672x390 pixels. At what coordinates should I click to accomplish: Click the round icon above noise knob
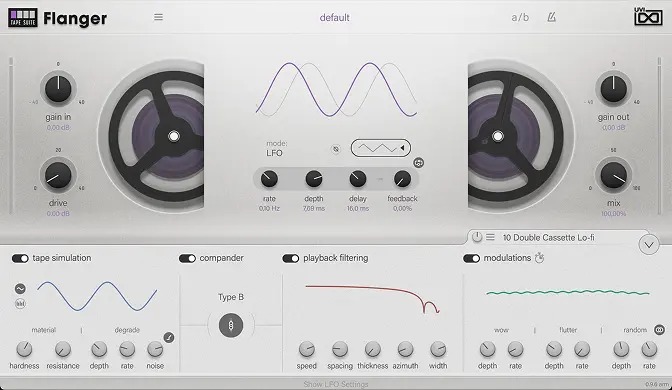pos(169,338)
